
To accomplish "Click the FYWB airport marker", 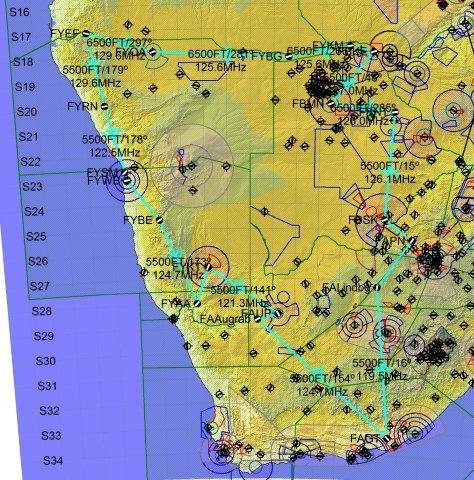I will (127, 181).
